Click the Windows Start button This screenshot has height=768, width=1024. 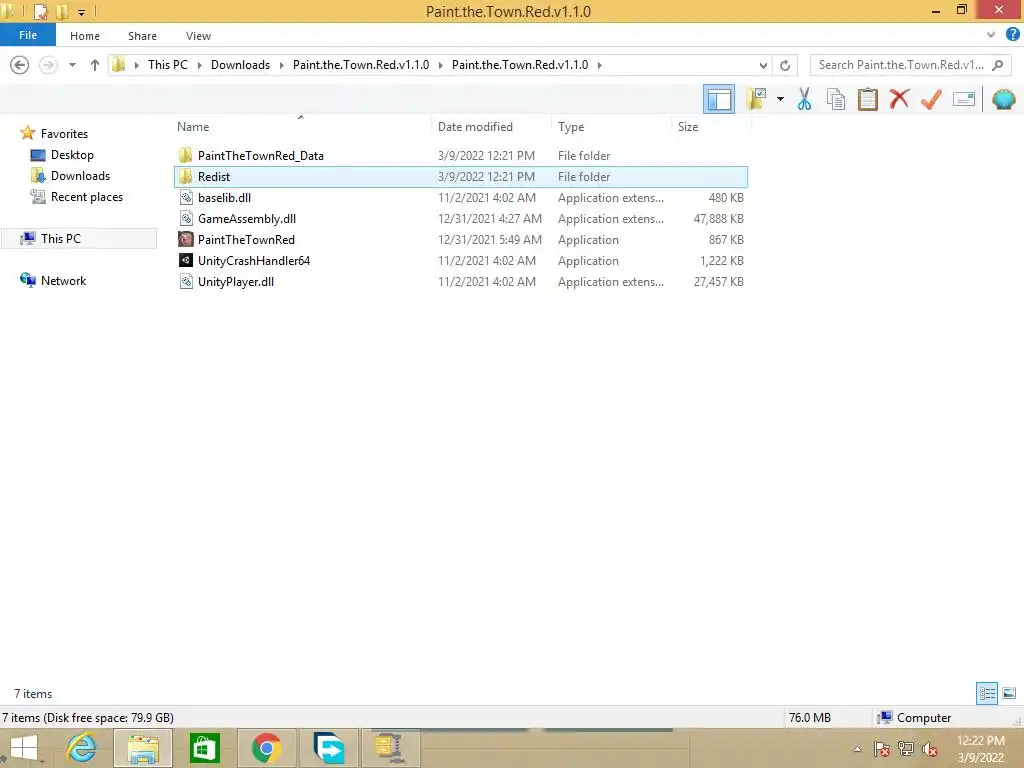click(24, 748)
